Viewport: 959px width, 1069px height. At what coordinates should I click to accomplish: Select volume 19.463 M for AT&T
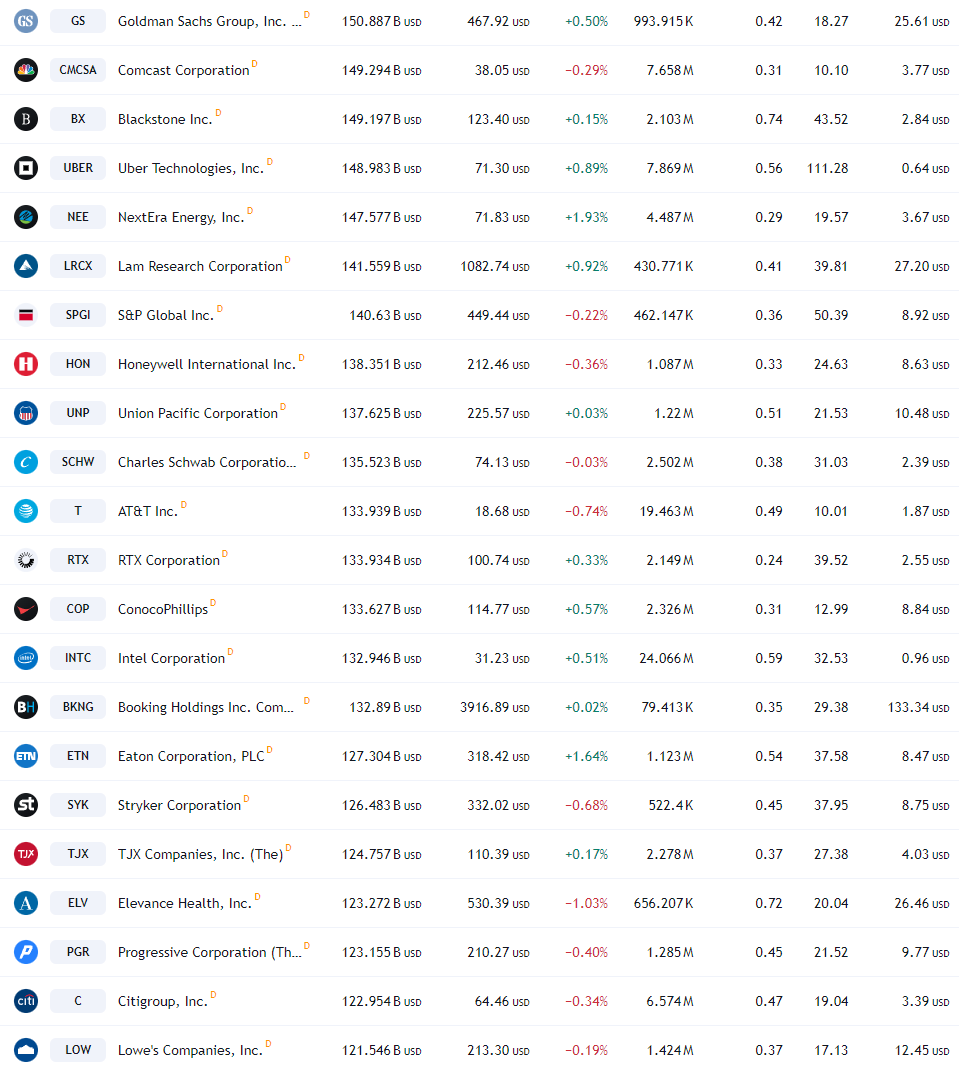coord(667,511)
